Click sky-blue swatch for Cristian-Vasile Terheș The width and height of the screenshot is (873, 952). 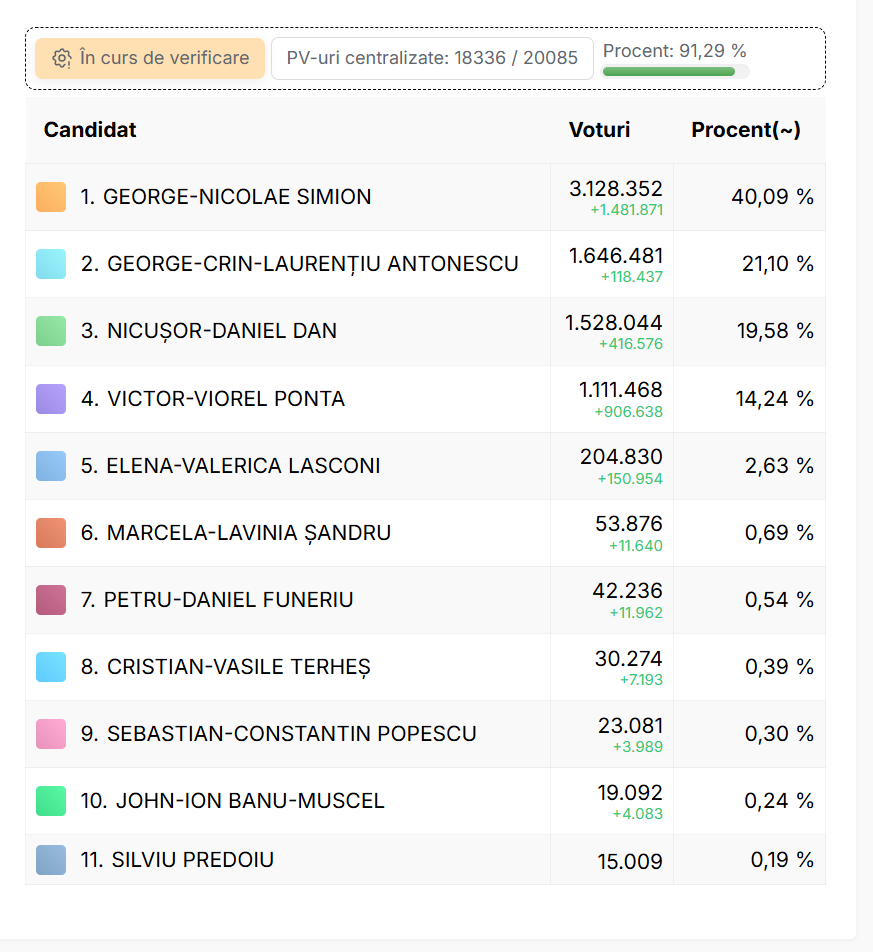click(x=51, y=667)
